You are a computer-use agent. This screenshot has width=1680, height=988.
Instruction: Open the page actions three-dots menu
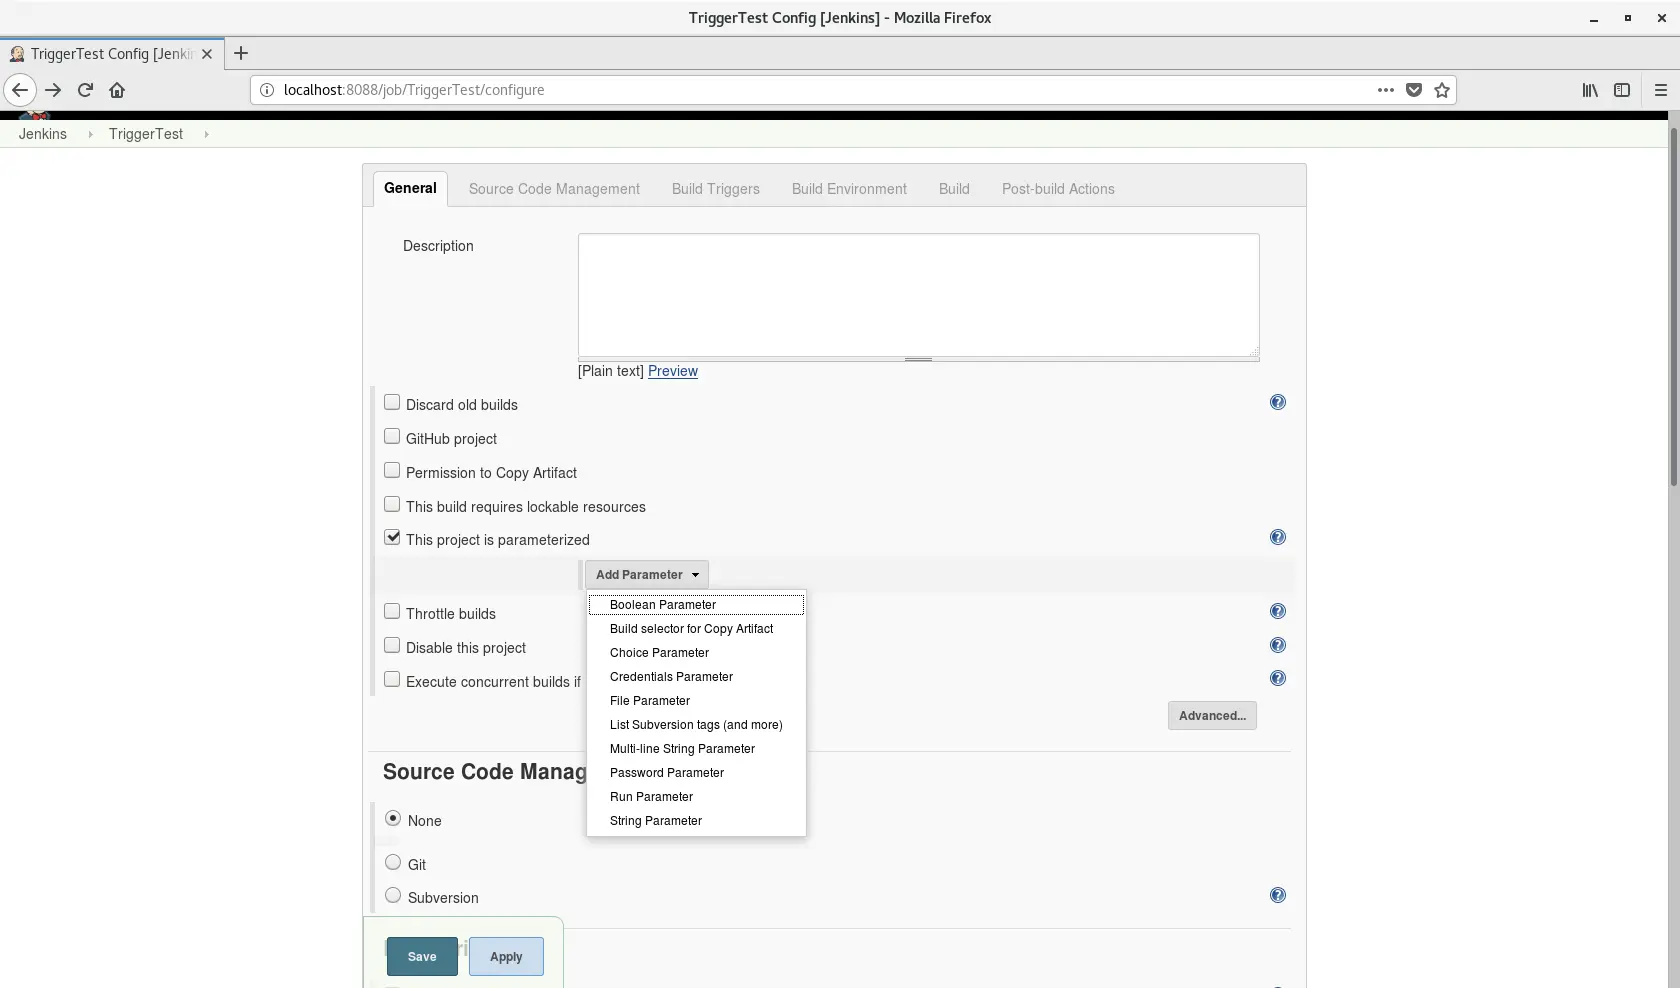[x=1386, y=90]
